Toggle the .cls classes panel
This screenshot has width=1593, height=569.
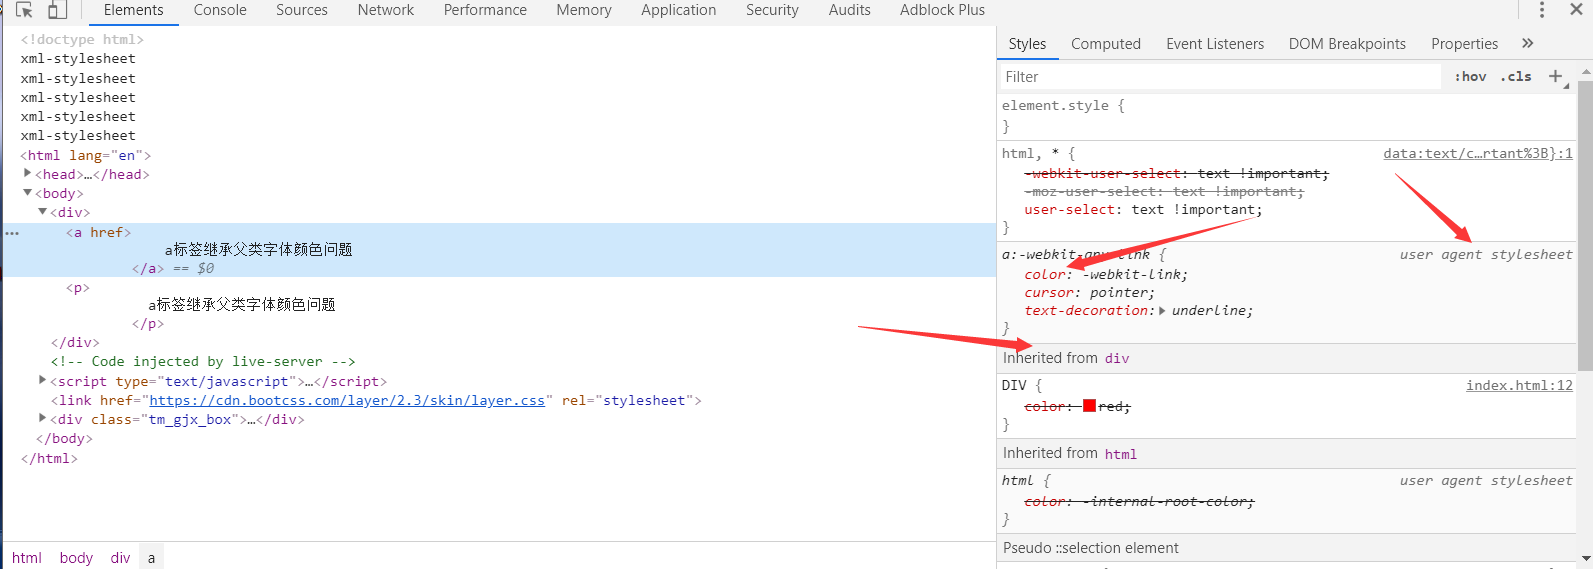1516,76
